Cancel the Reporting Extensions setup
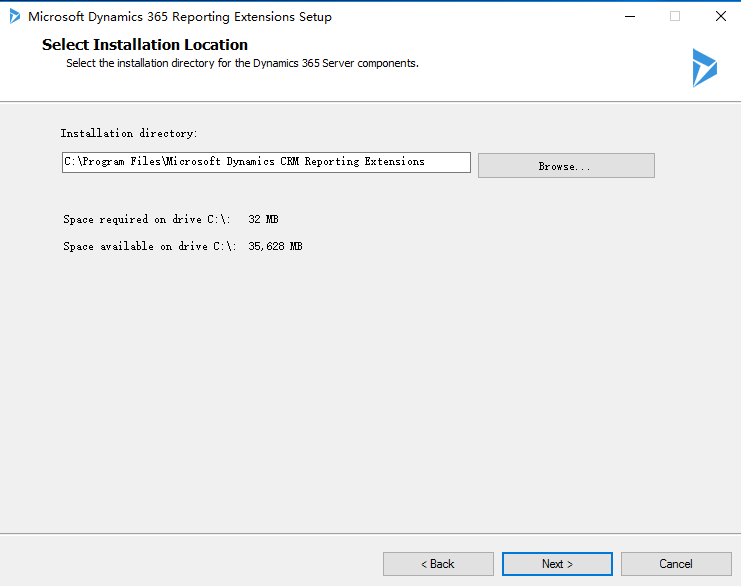The image size is (741, 586). pyautogui.click(x=676, y=564)
